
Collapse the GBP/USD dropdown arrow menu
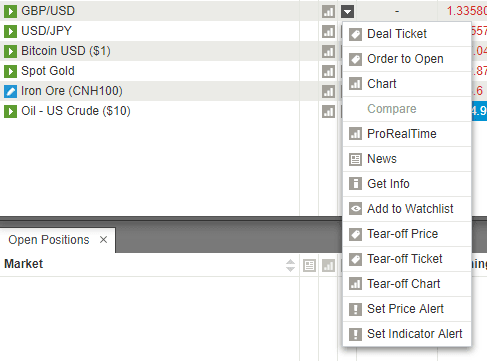[347, 11]
